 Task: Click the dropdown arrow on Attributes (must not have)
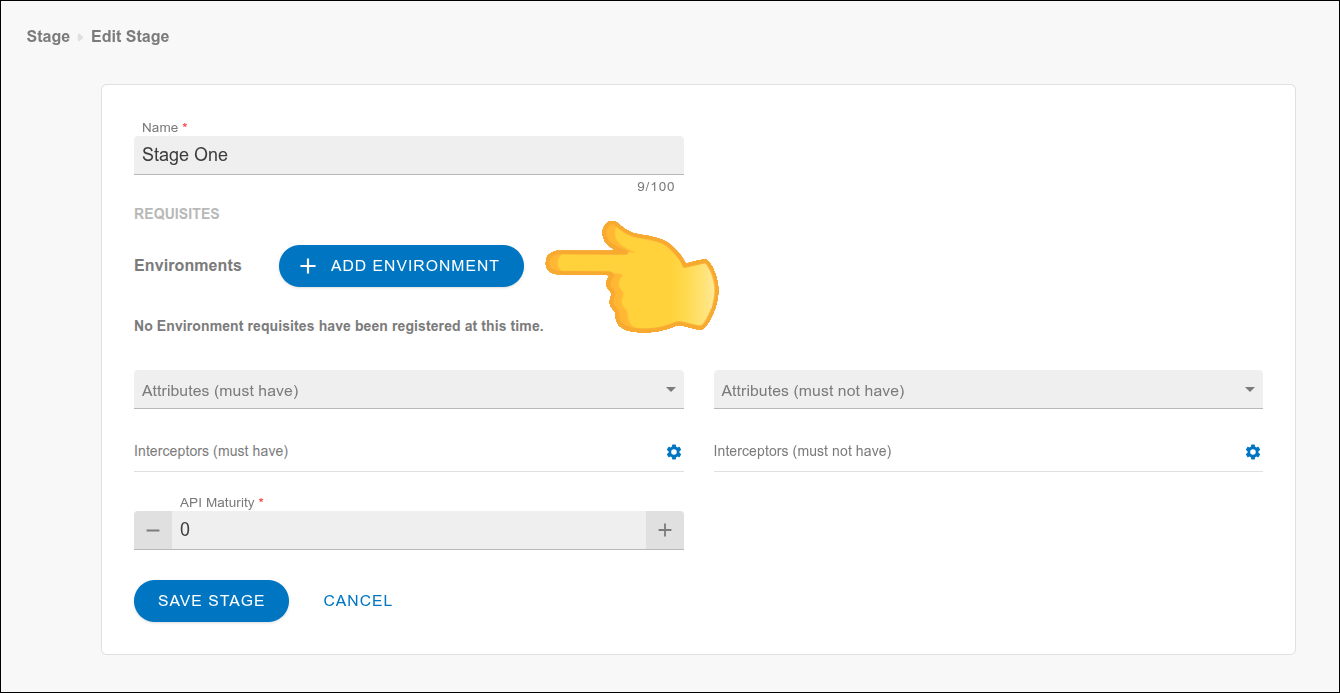pos(1249,390)
